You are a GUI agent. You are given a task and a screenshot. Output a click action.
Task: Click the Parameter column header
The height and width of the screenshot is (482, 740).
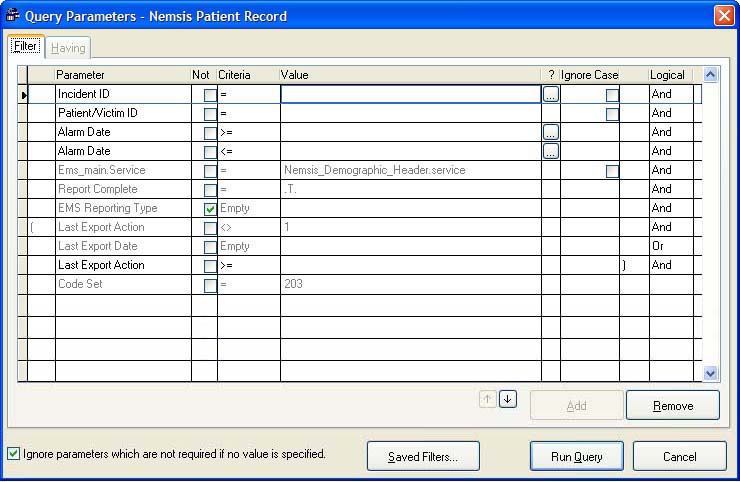[x=123, y=75]
